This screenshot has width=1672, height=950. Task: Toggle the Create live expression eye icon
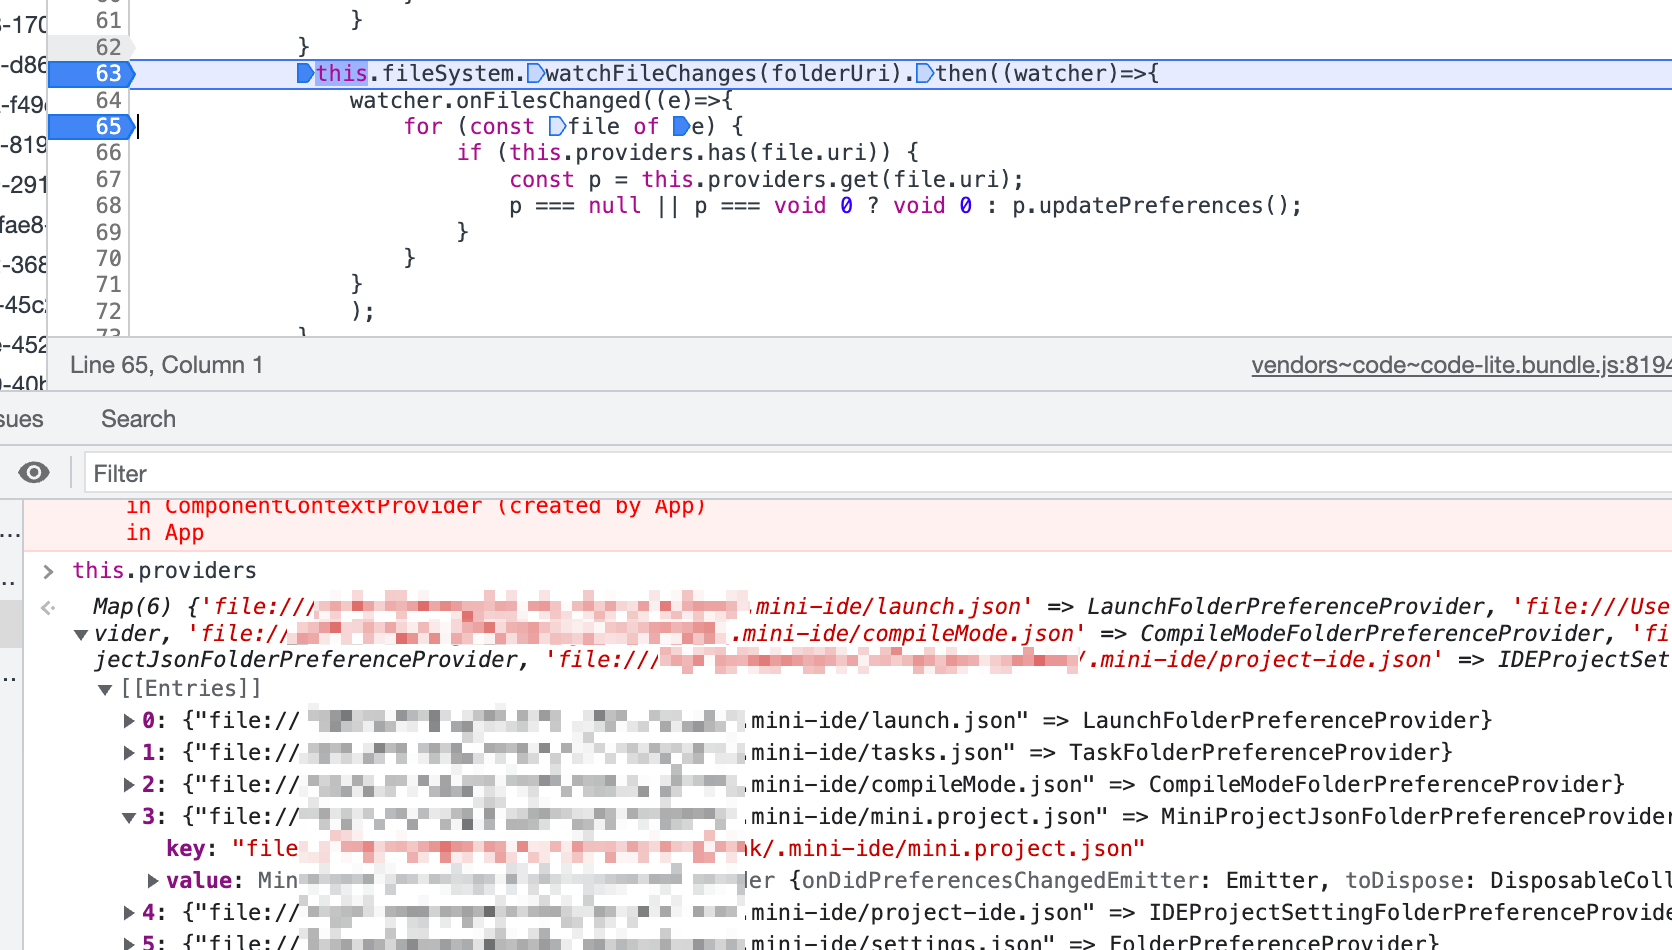(x=35, y=472)
